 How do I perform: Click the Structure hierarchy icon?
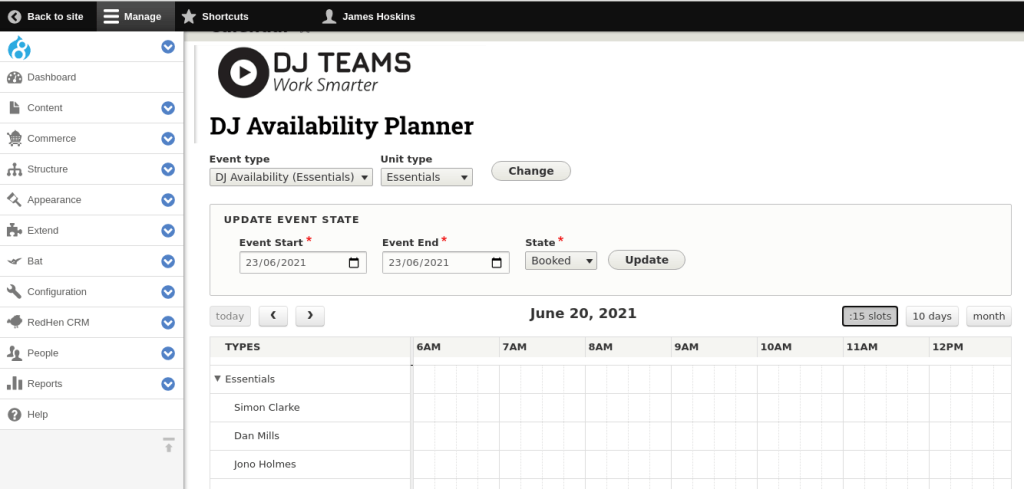pos(14,169)
